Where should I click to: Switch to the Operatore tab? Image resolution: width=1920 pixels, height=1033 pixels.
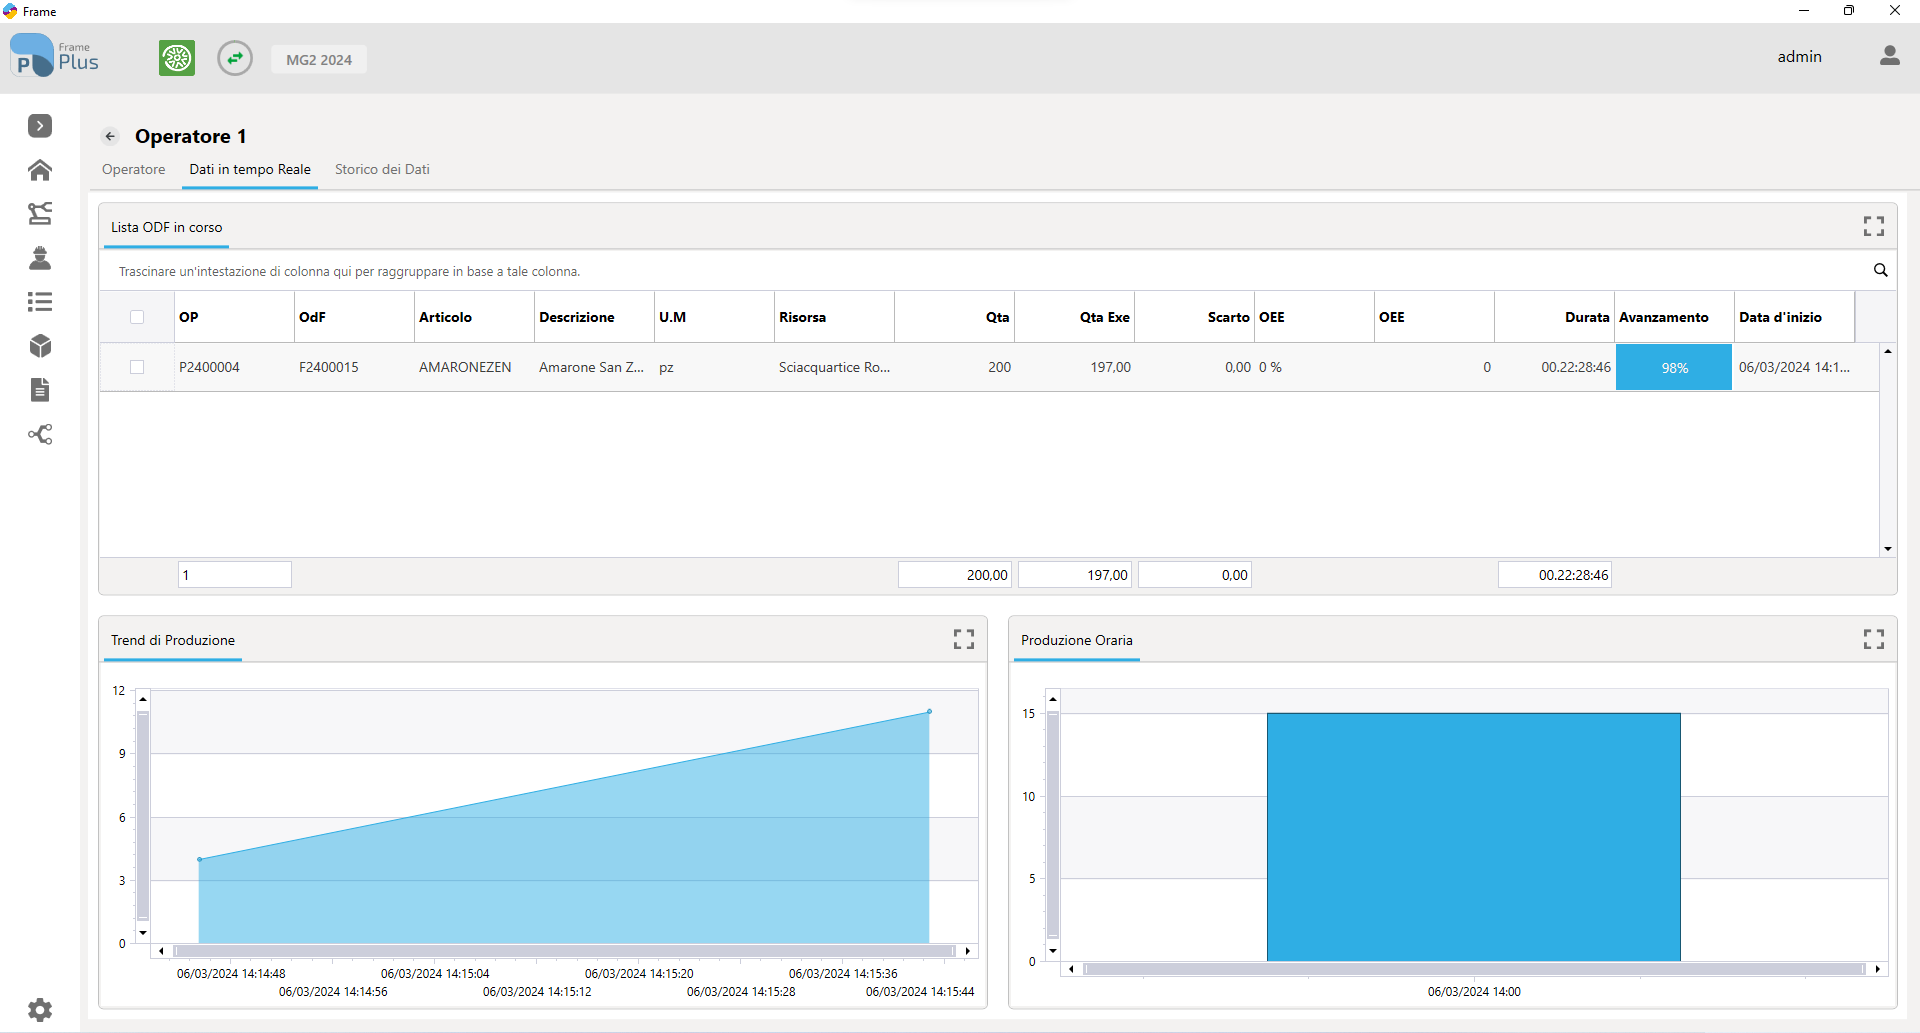134,169
